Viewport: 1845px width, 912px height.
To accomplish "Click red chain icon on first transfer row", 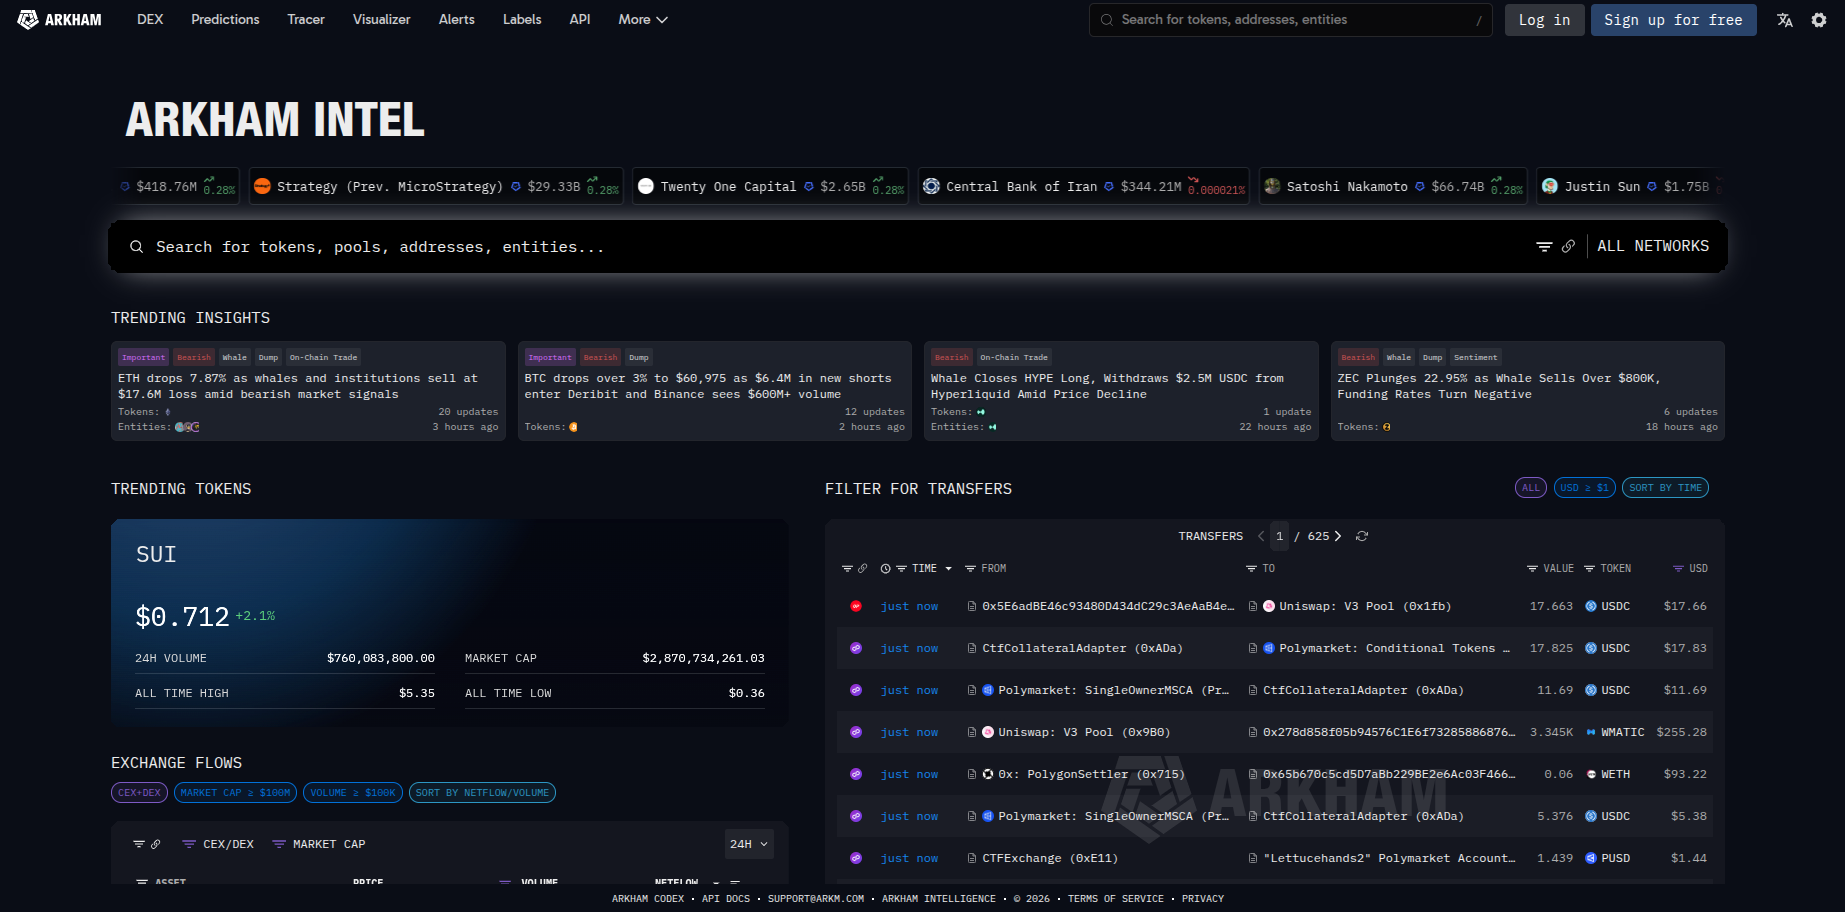I will click(856, 606).
